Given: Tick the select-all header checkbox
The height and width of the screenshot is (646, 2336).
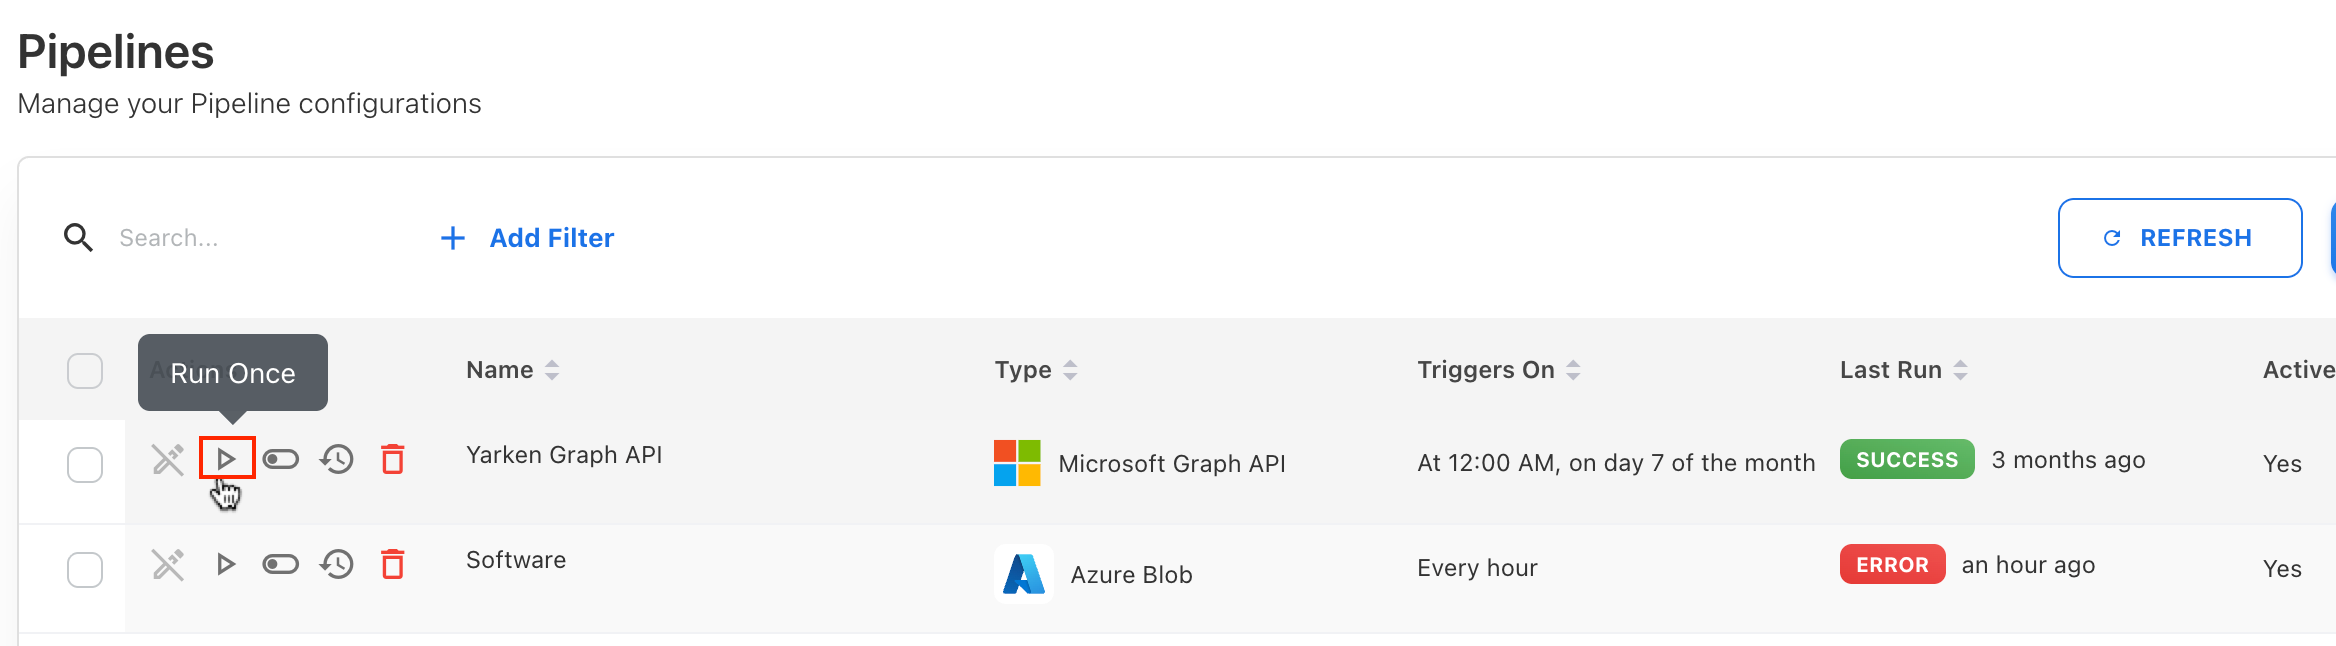Looking at the screenshot, I should coord(85,370).
